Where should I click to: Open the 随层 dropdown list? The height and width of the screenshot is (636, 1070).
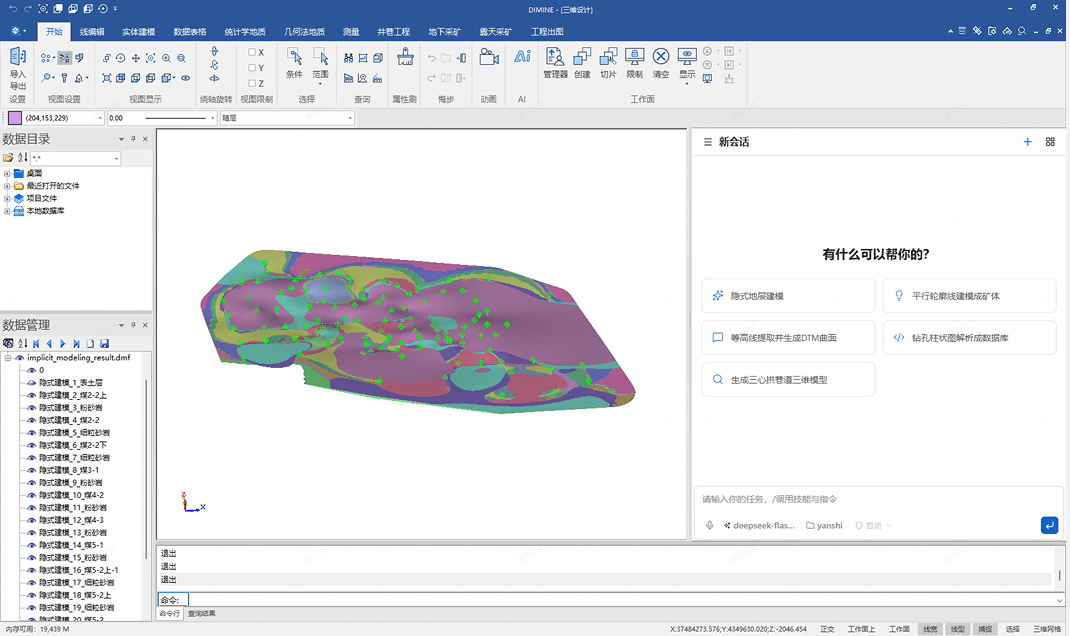tap(350, 118)
